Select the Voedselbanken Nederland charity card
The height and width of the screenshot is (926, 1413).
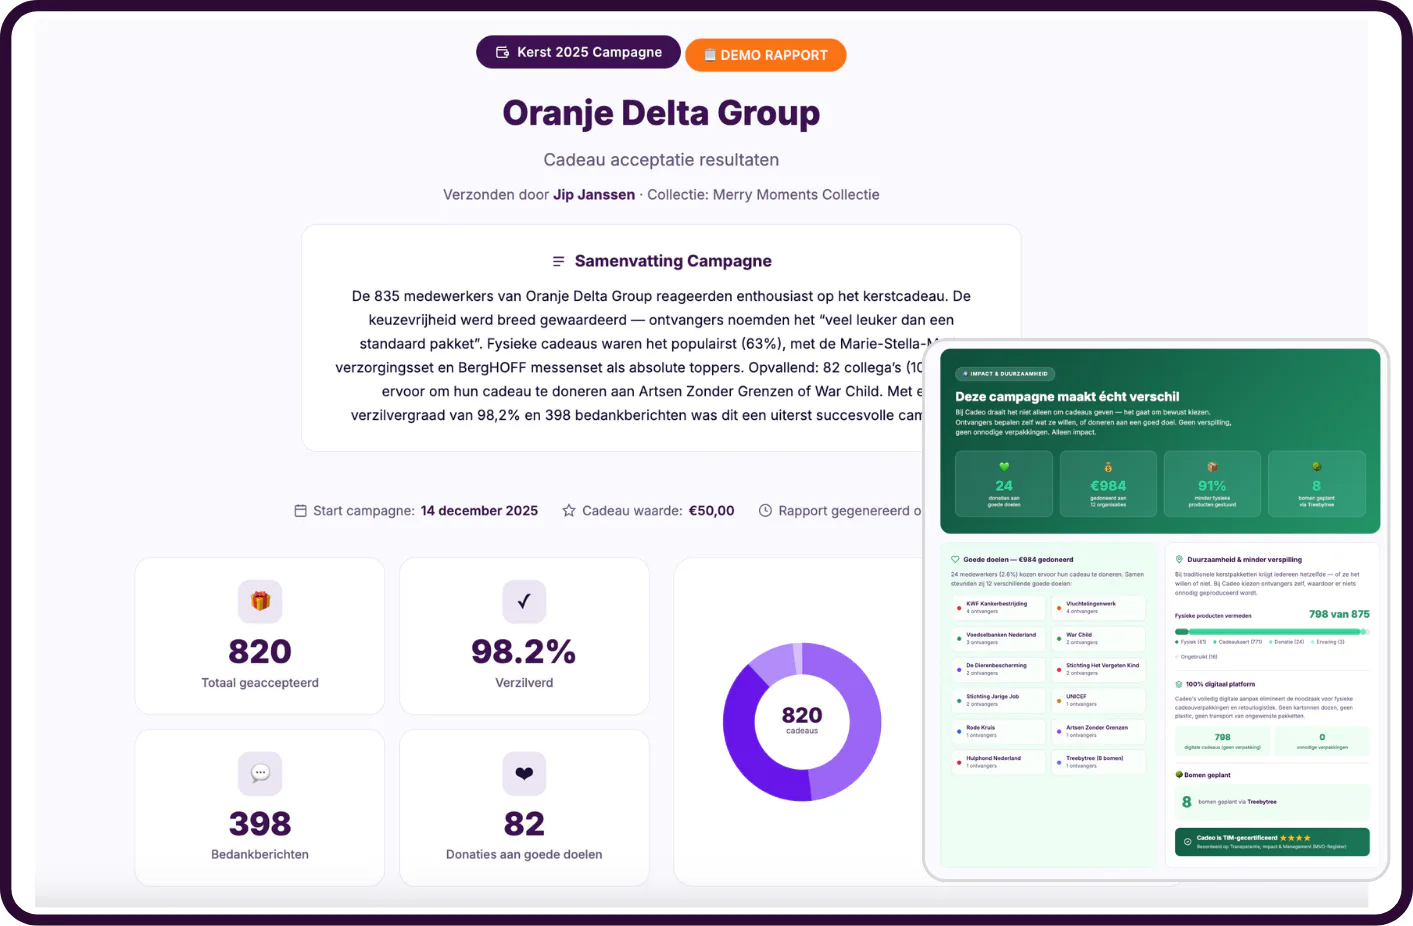(998, 638)
